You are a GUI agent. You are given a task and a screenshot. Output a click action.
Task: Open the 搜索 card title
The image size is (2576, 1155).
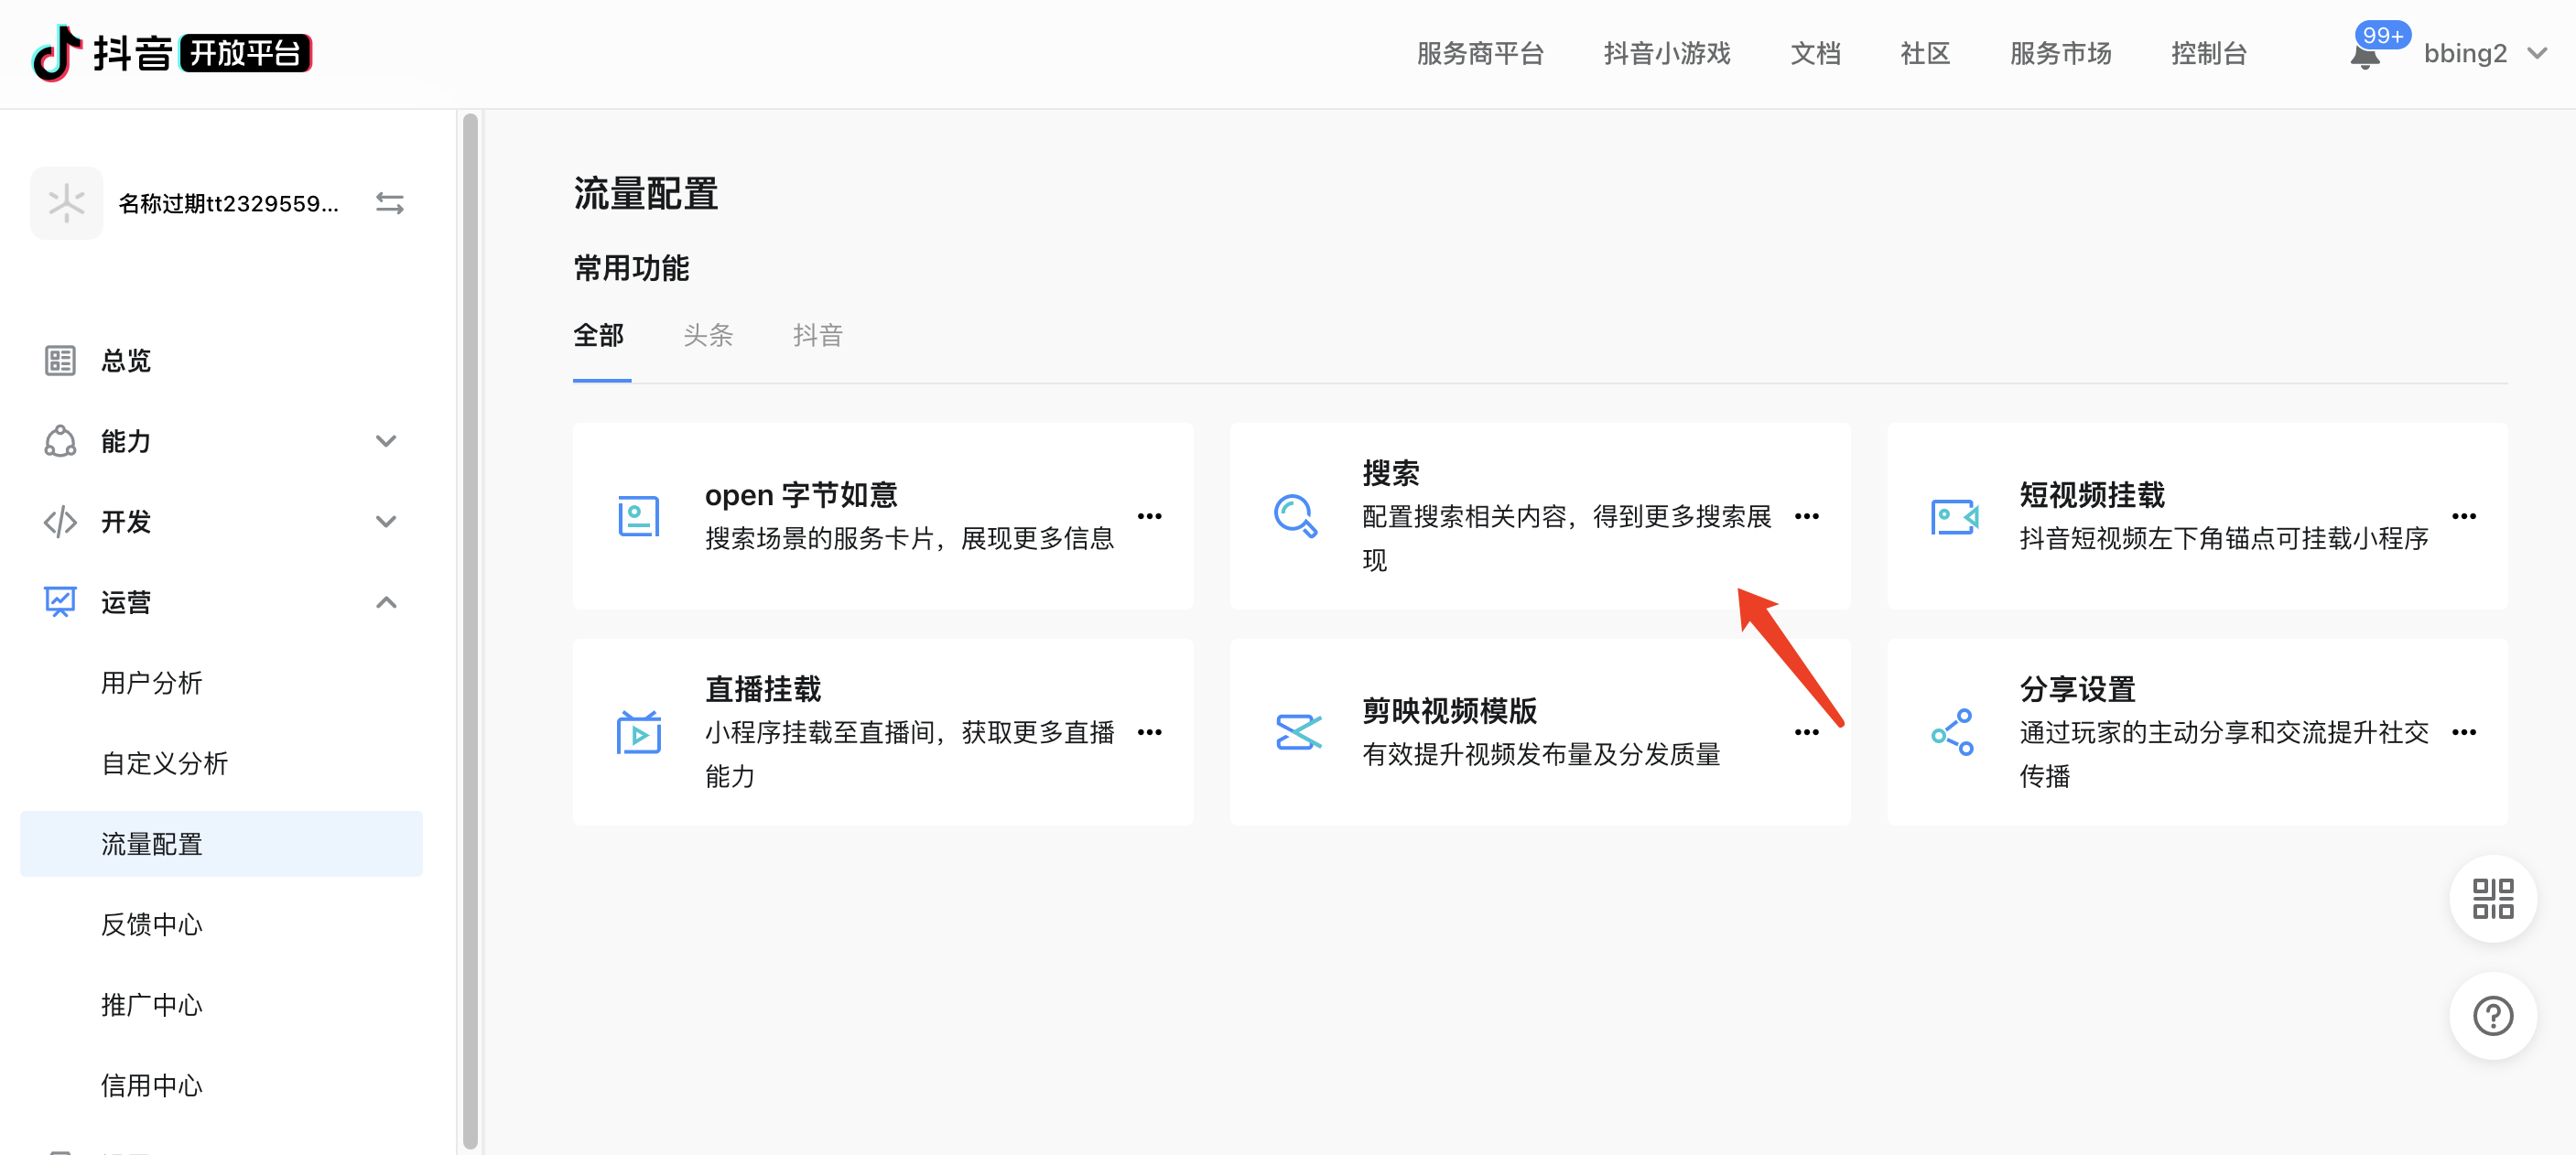point(1391,473)
